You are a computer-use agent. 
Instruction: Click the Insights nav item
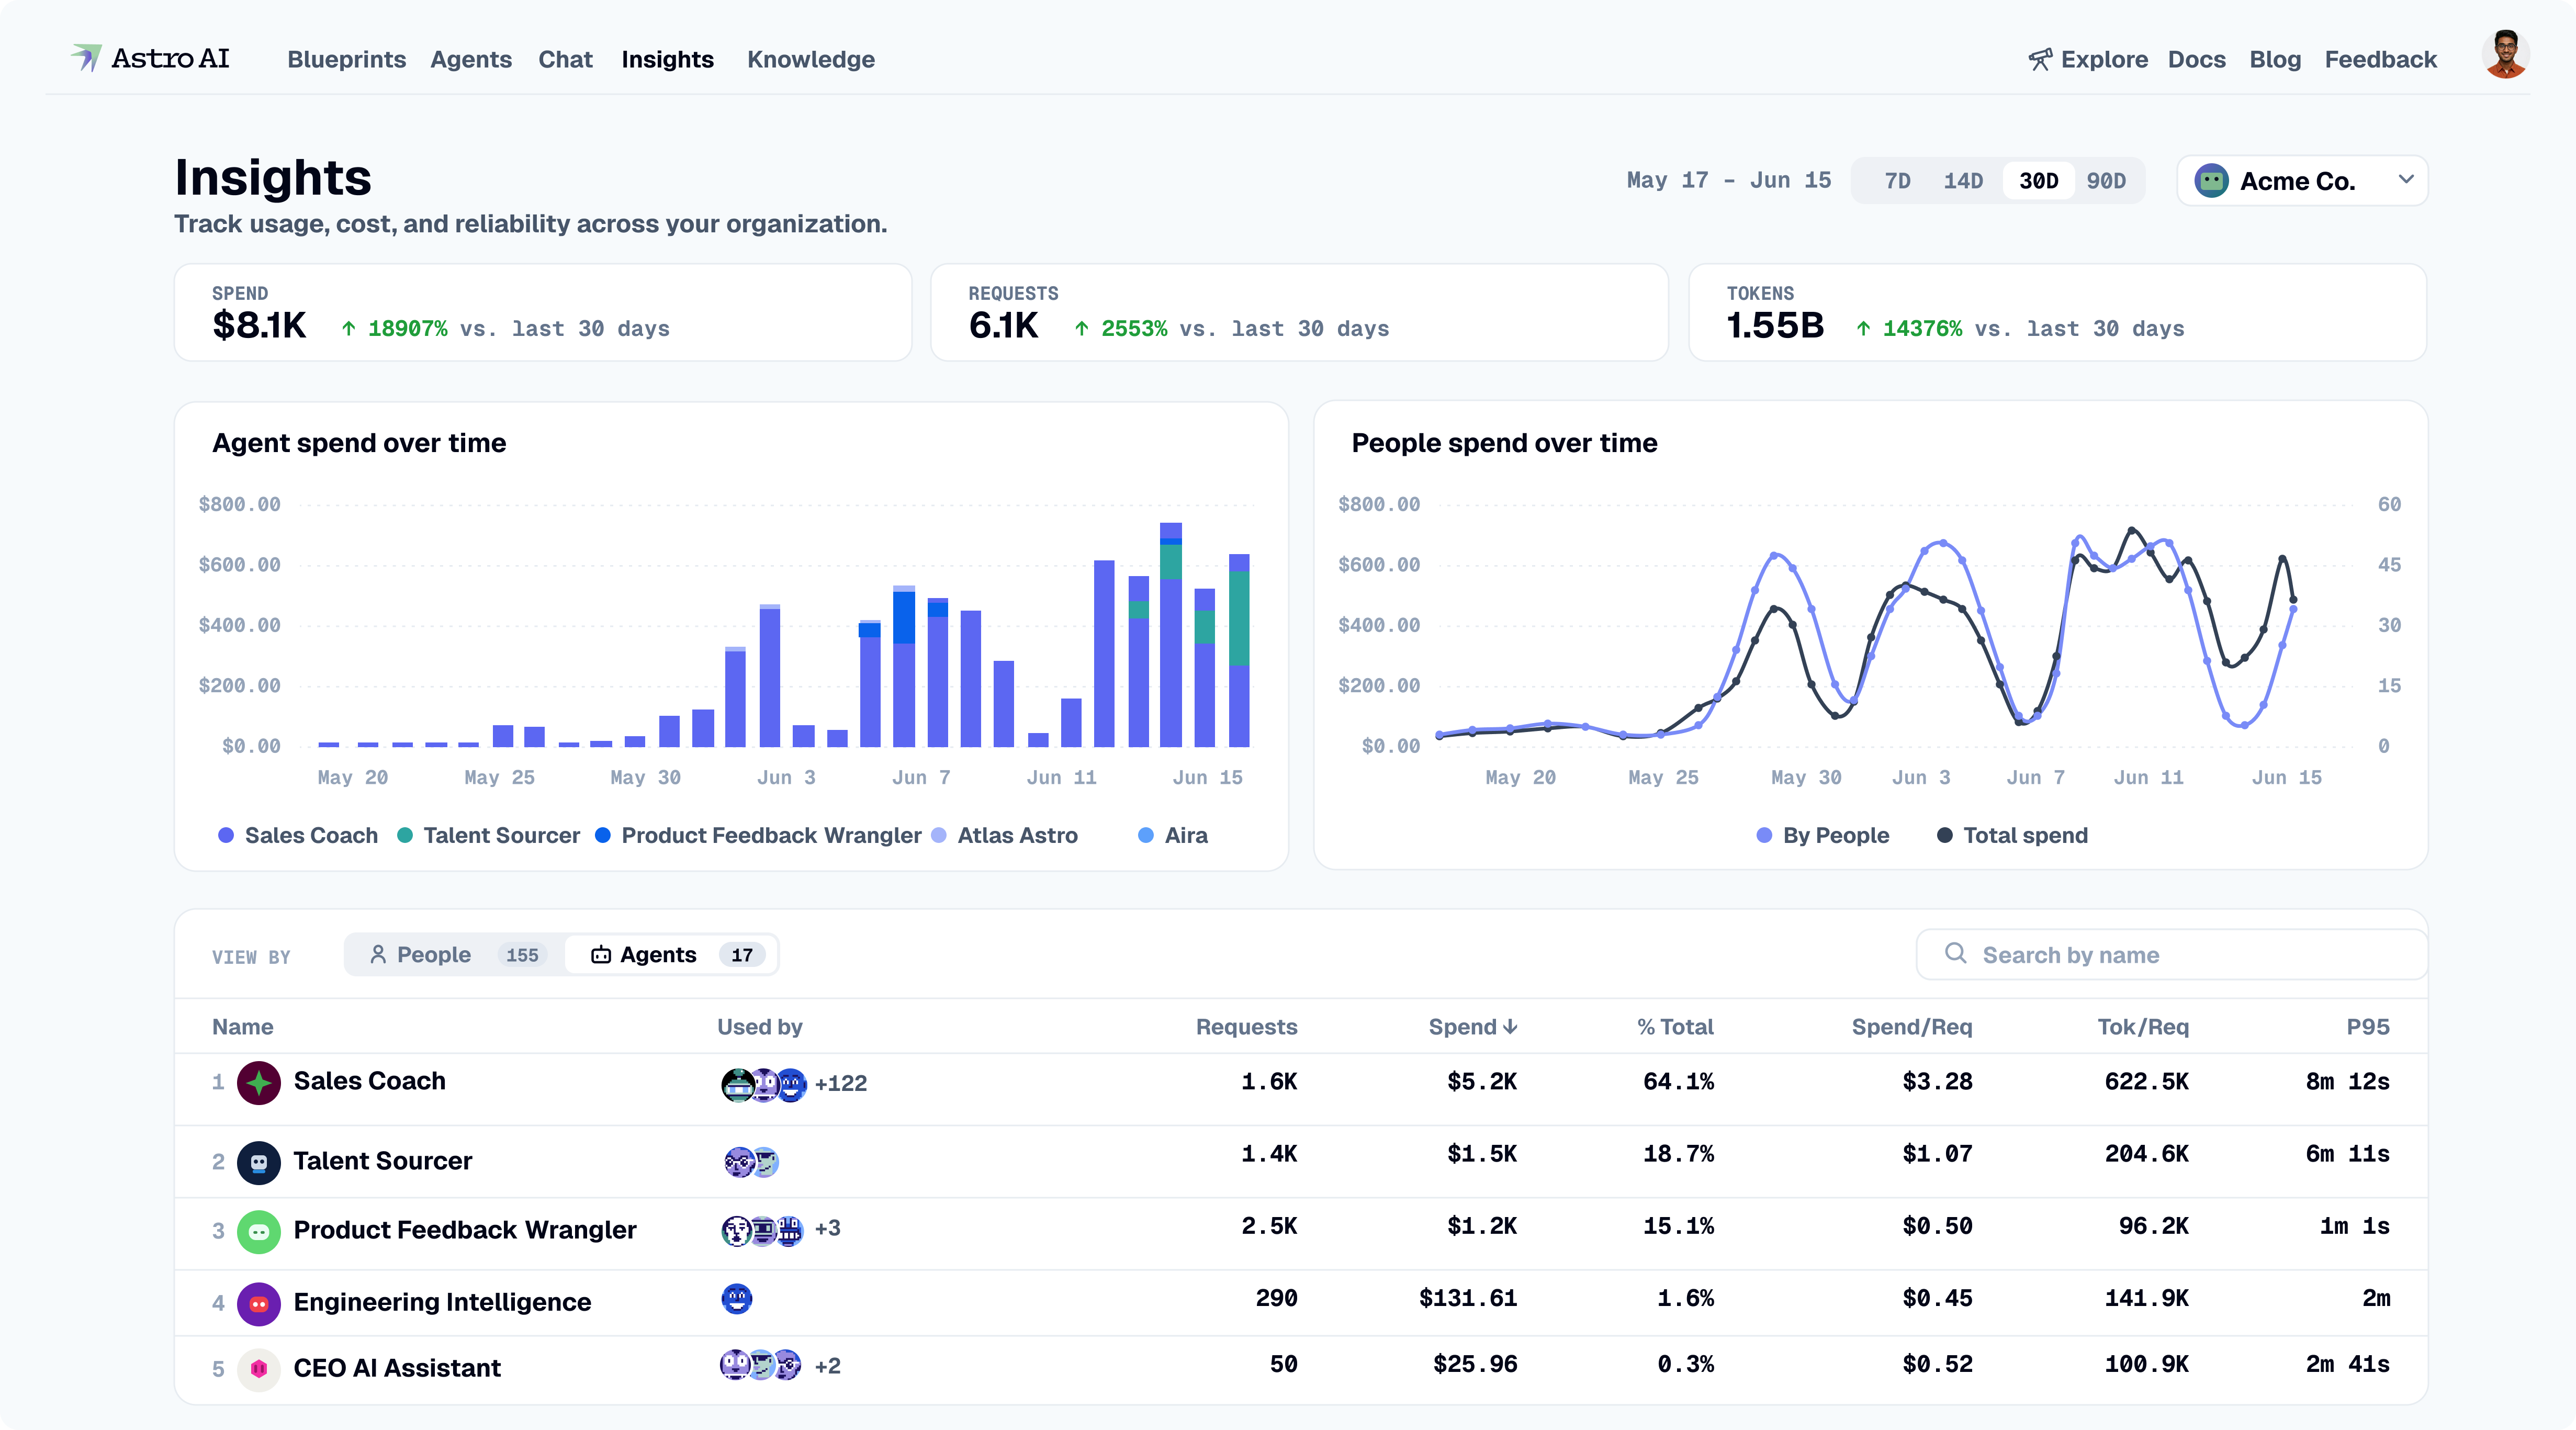(667, 59)
